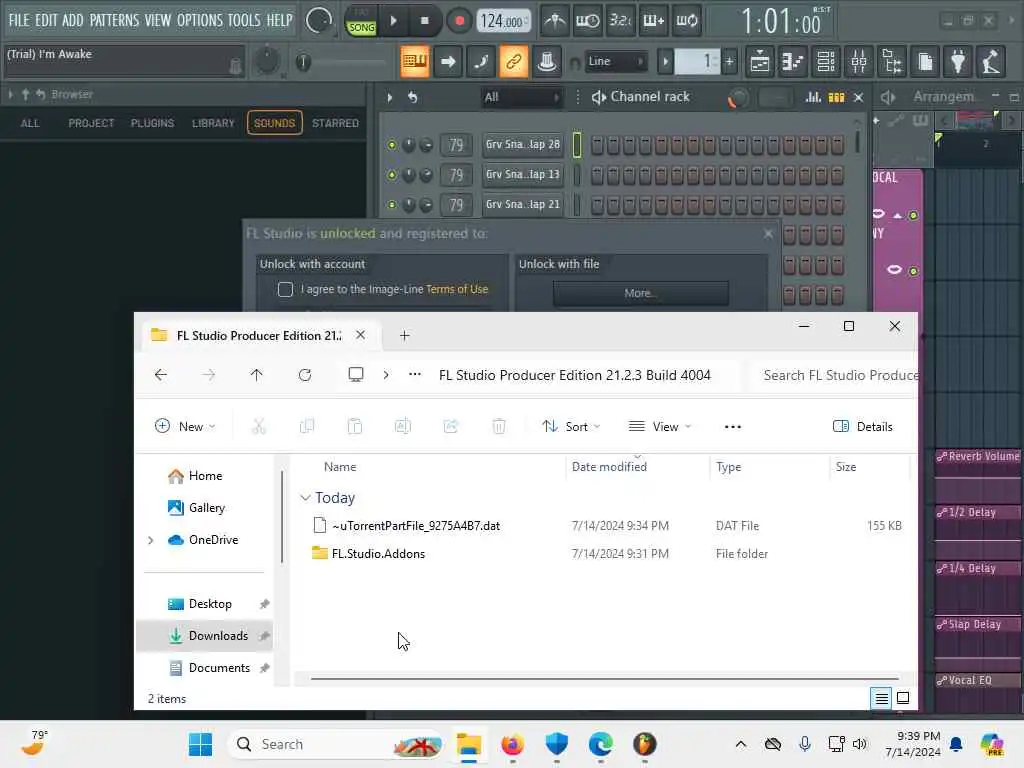Image resolution: width=1024 pixels, height=768 pixels.
Task: Open the New dropdown in File Explorer
Action: (185, 426)
